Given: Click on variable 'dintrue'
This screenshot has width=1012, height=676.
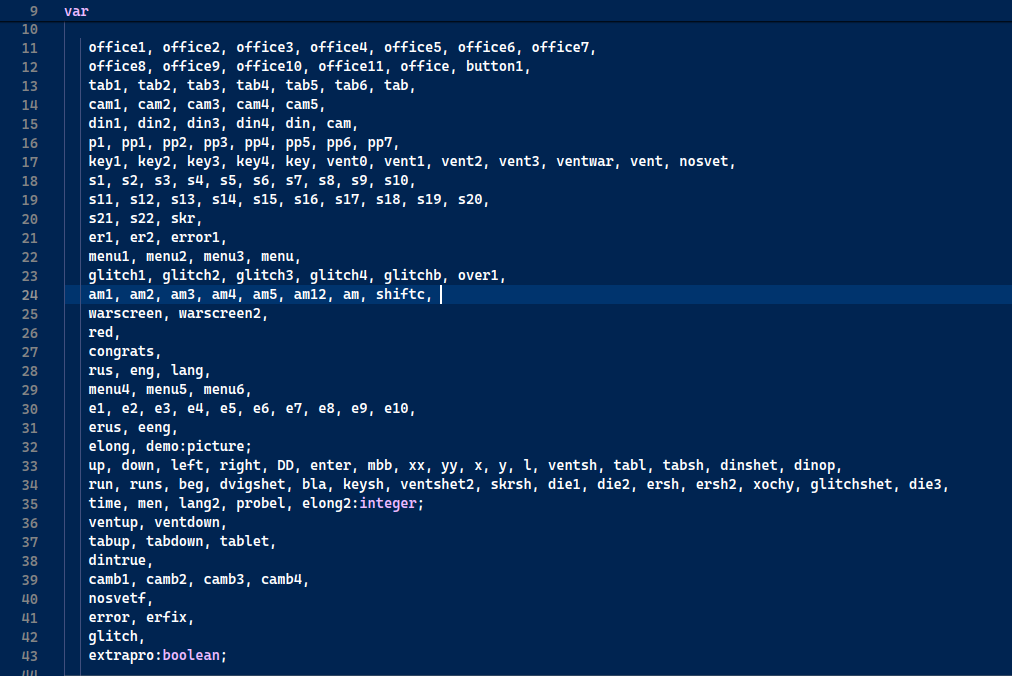Looking at the screenshot, I should 117,561.
